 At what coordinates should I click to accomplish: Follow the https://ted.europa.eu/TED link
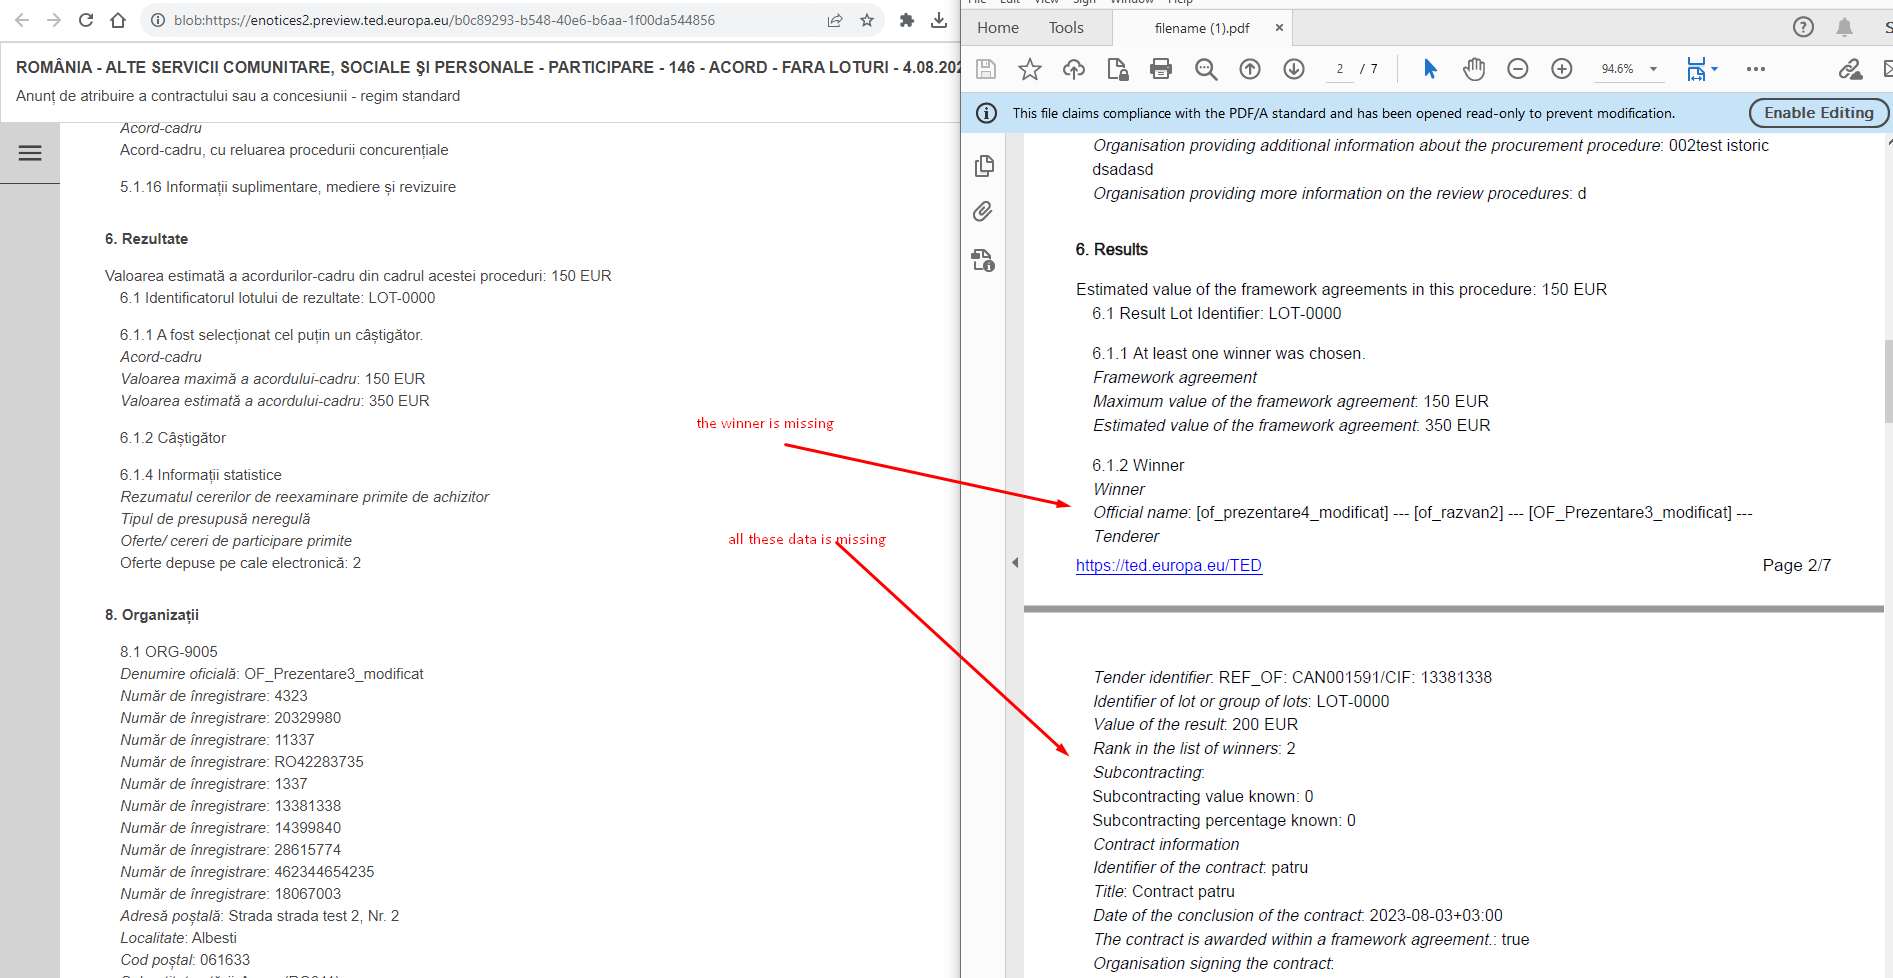[x=1168, y=565]
